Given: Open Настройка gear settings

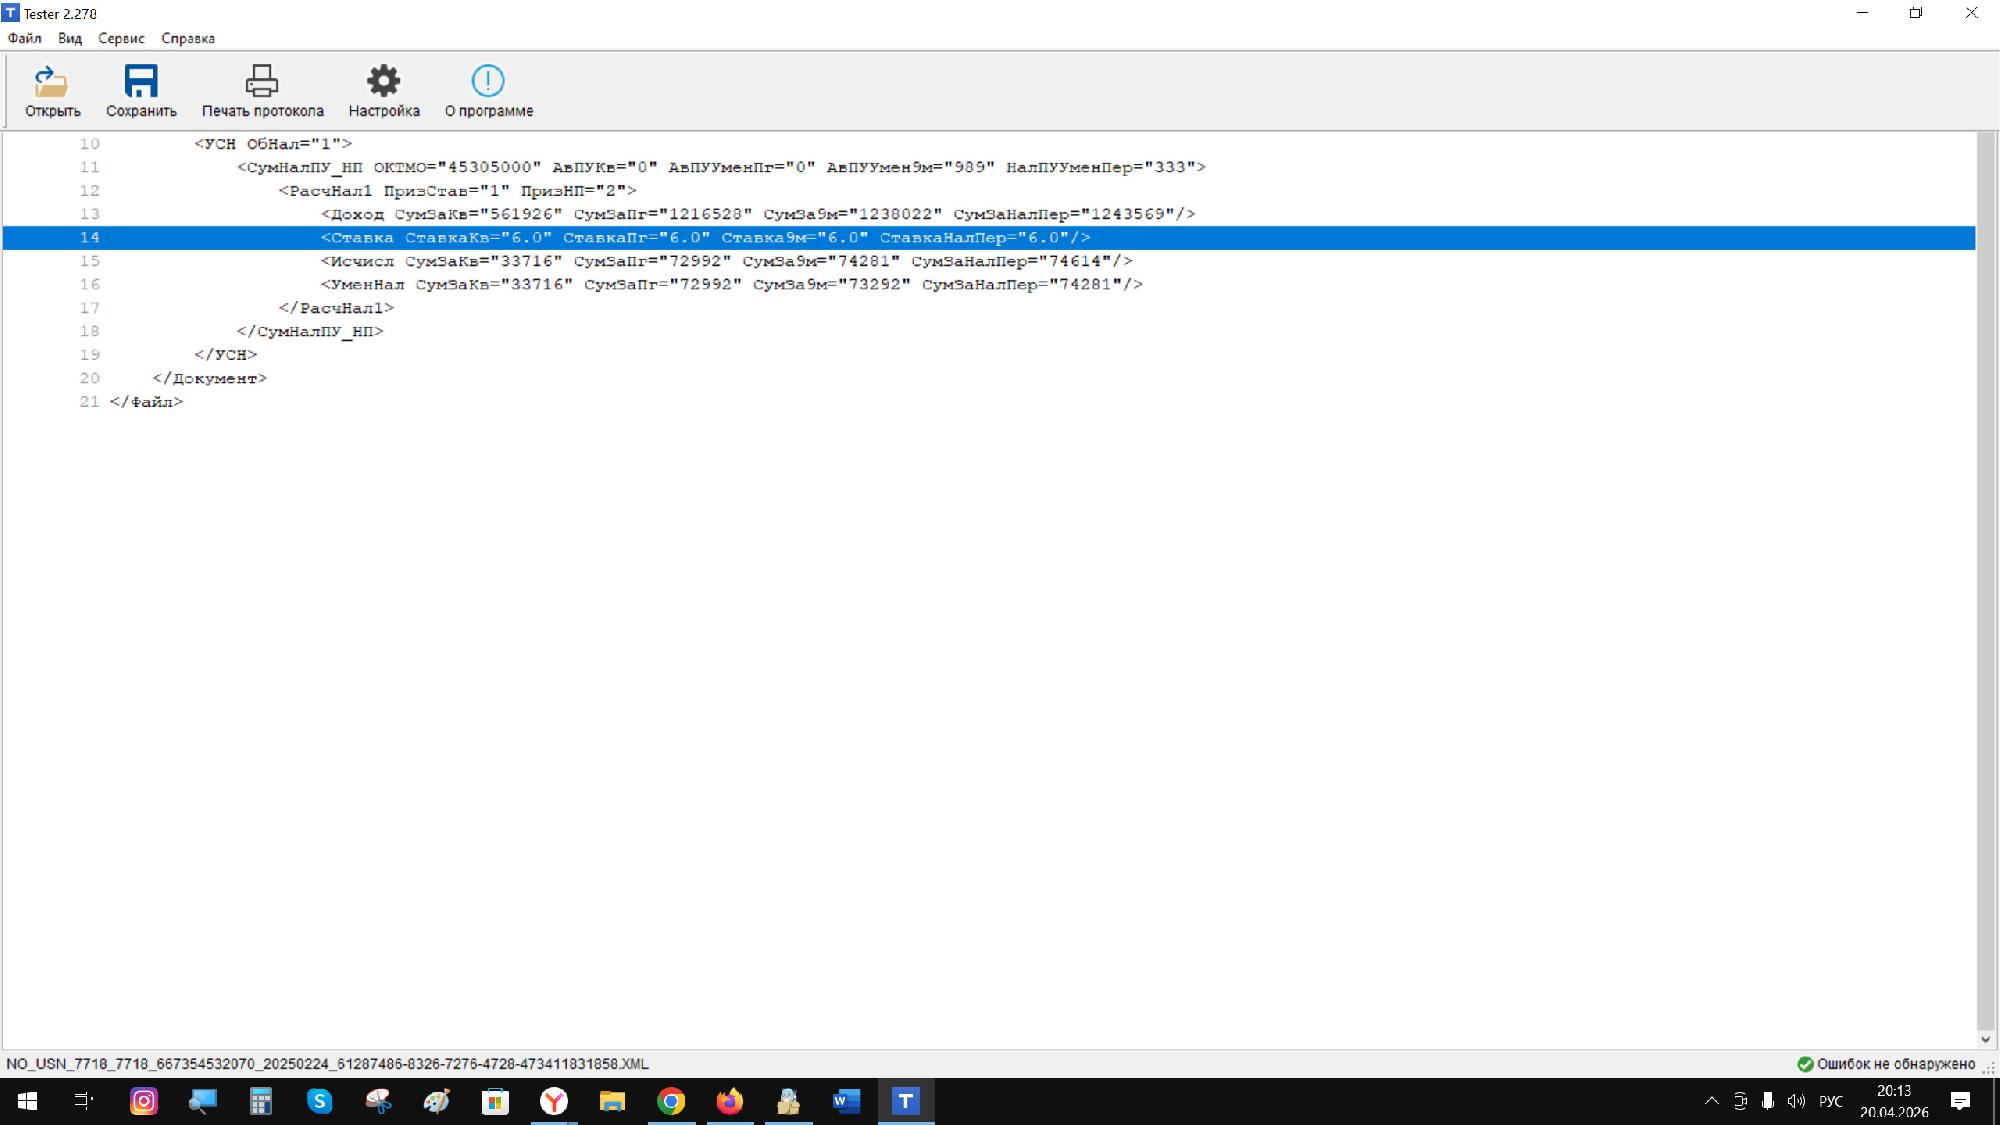Looking at the screenshot, I should click(x=384, y=82).
